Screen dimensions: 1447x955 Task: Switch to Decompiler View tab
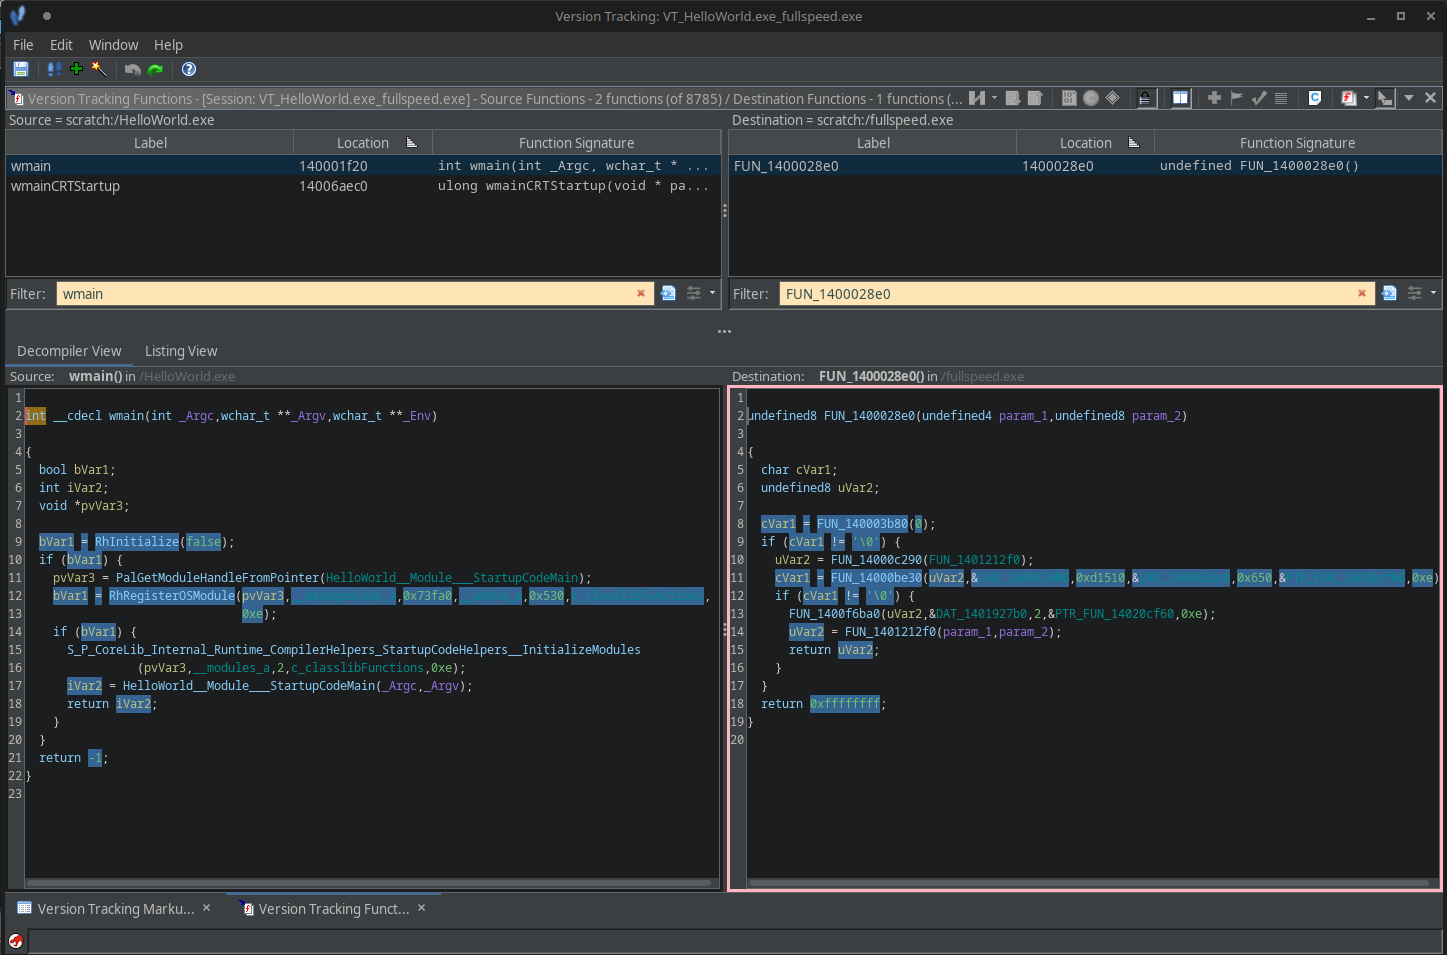pyautogui.click(x=69, y=351)
